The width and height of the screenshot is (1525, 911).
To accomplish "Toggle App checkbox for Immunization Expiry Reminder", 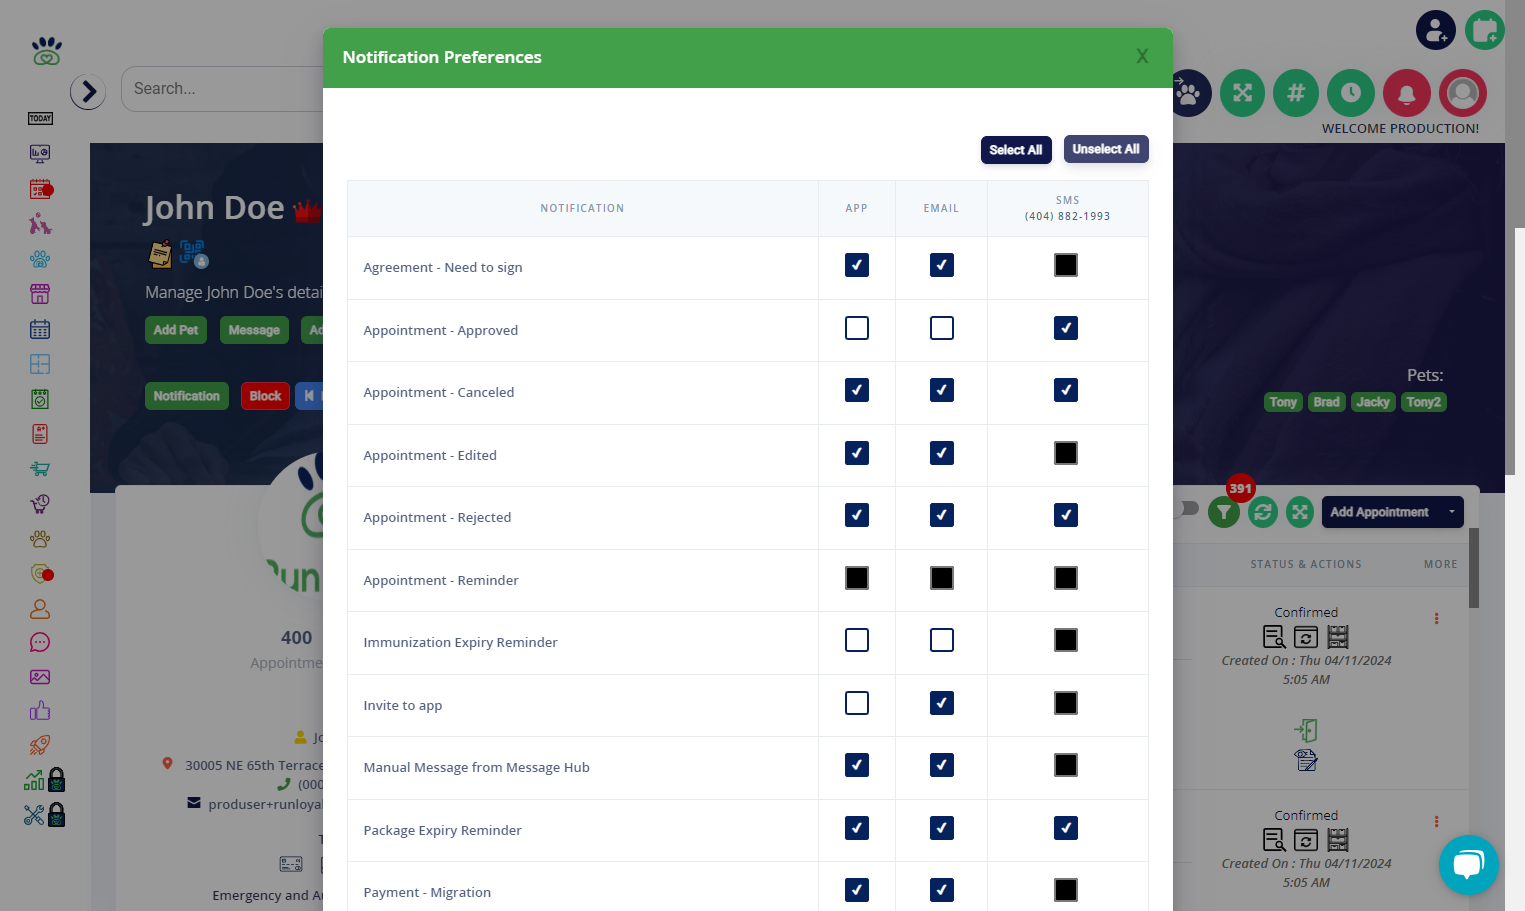I will coord(857,640).
